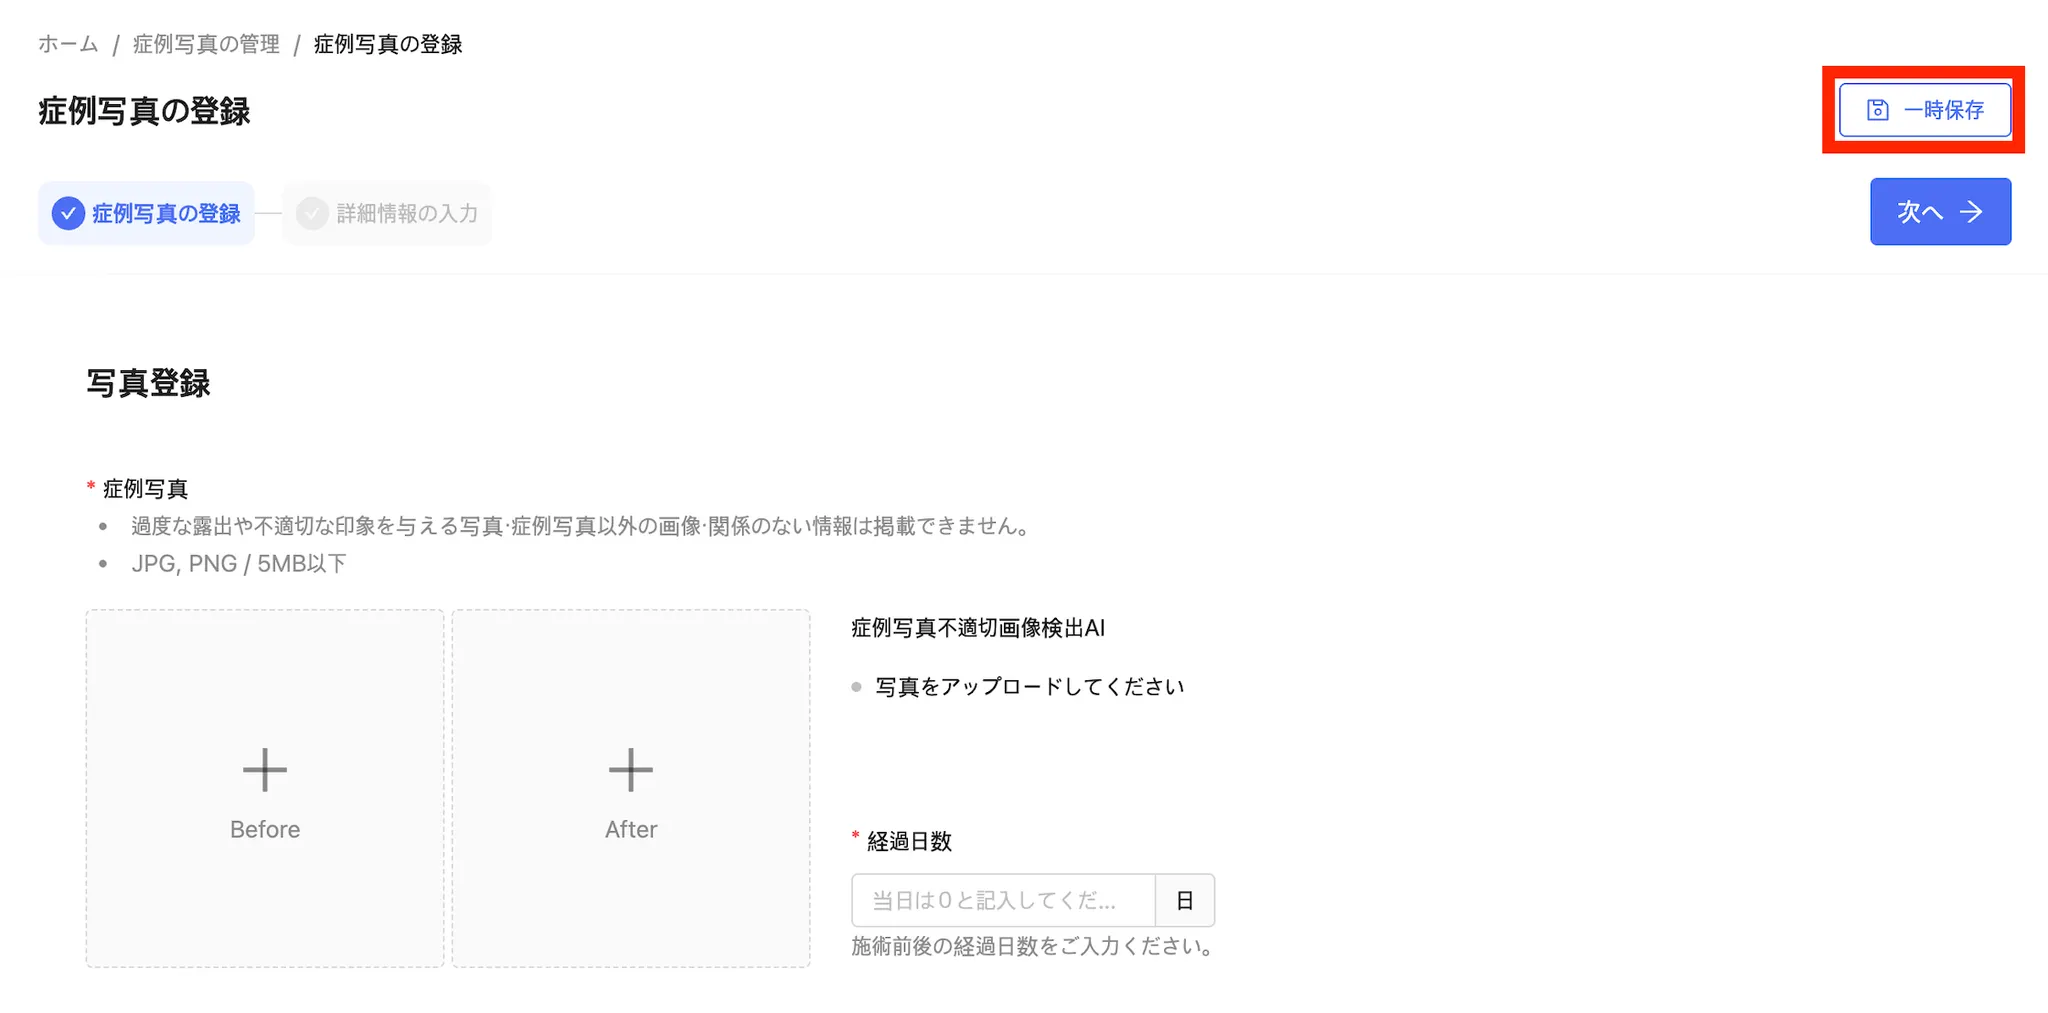Click the checkmark icon of 詳細情報の入力 step
This screenshot has height=1013, width=2048.
tap(313, 213)
